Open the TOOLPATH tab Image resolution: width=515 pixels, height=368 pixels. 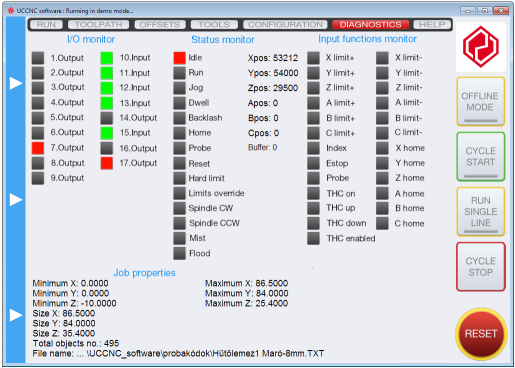coord(98,25)
